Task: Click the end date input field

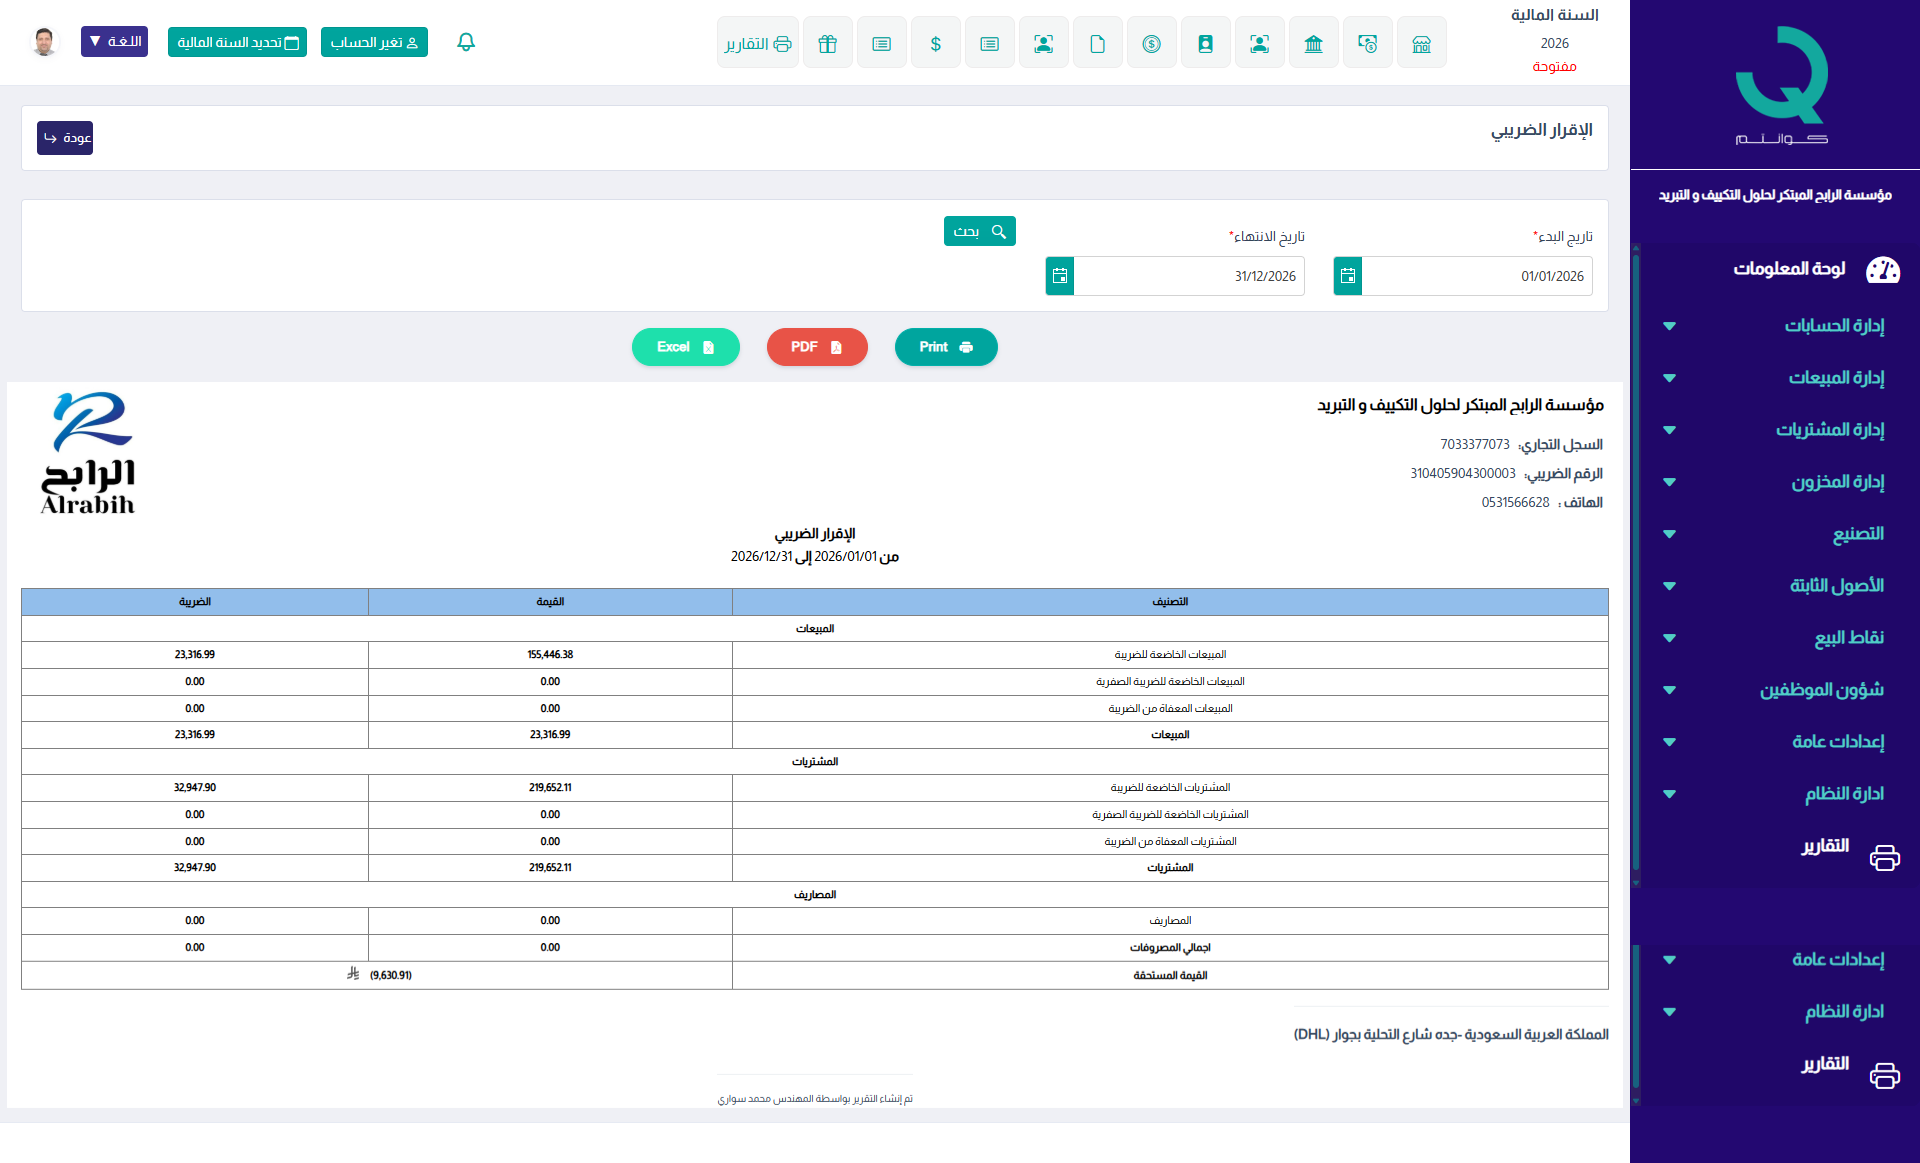Action: coord(1188,276)
